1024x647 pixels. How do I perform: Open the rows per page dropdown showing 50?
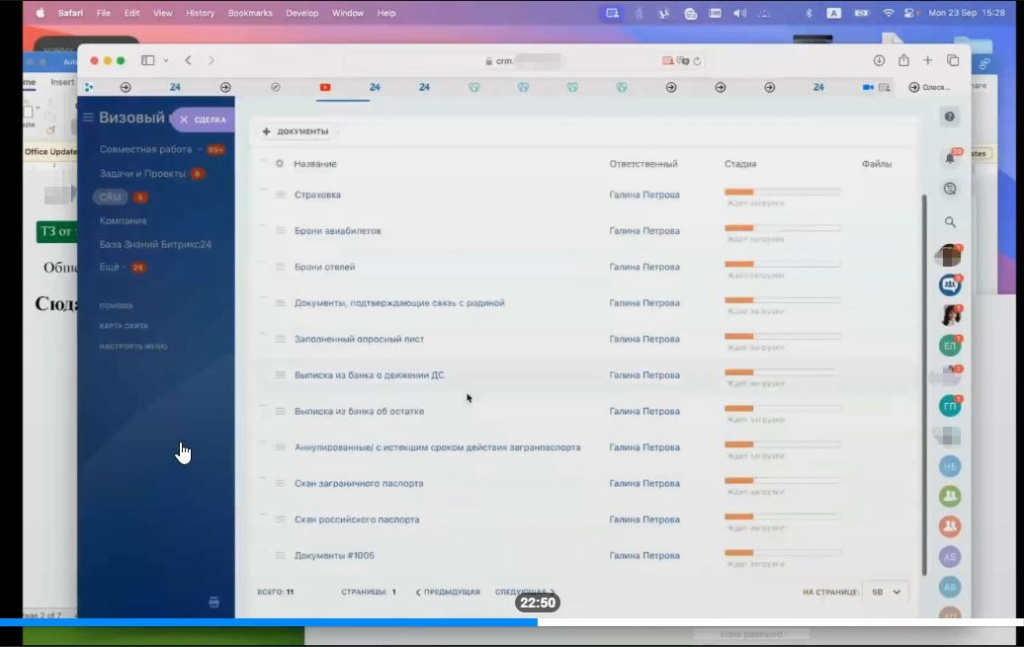(886, 592)
